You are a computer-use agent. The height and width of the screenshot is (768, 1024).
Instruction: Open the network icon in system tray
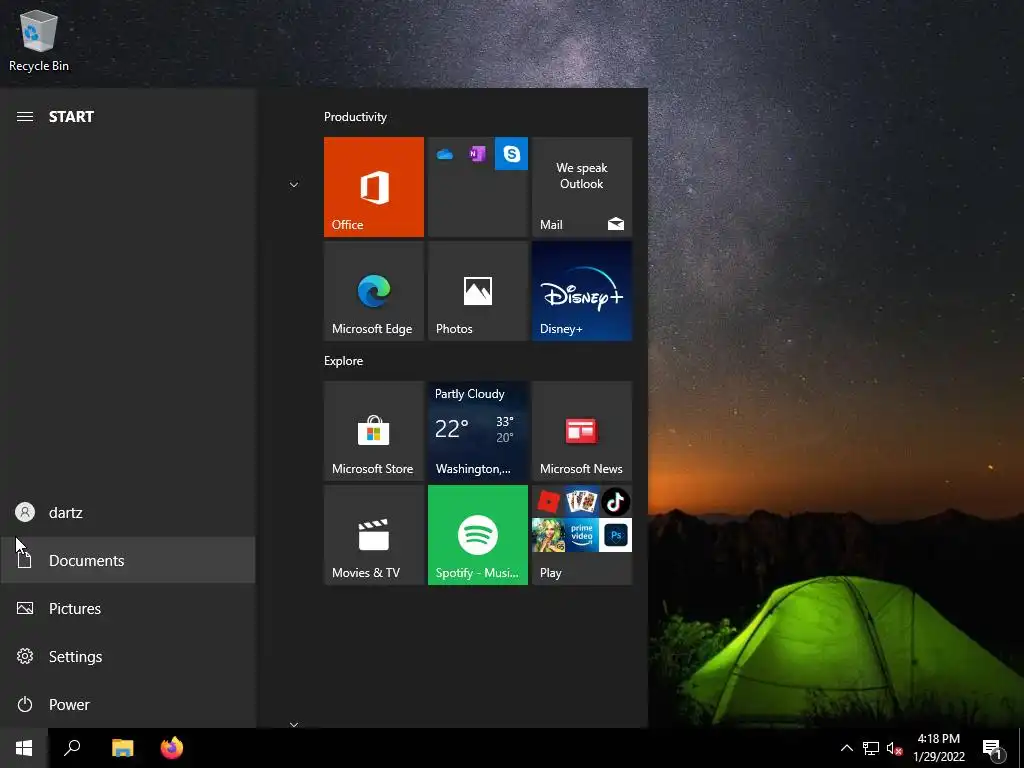point(871,748)
